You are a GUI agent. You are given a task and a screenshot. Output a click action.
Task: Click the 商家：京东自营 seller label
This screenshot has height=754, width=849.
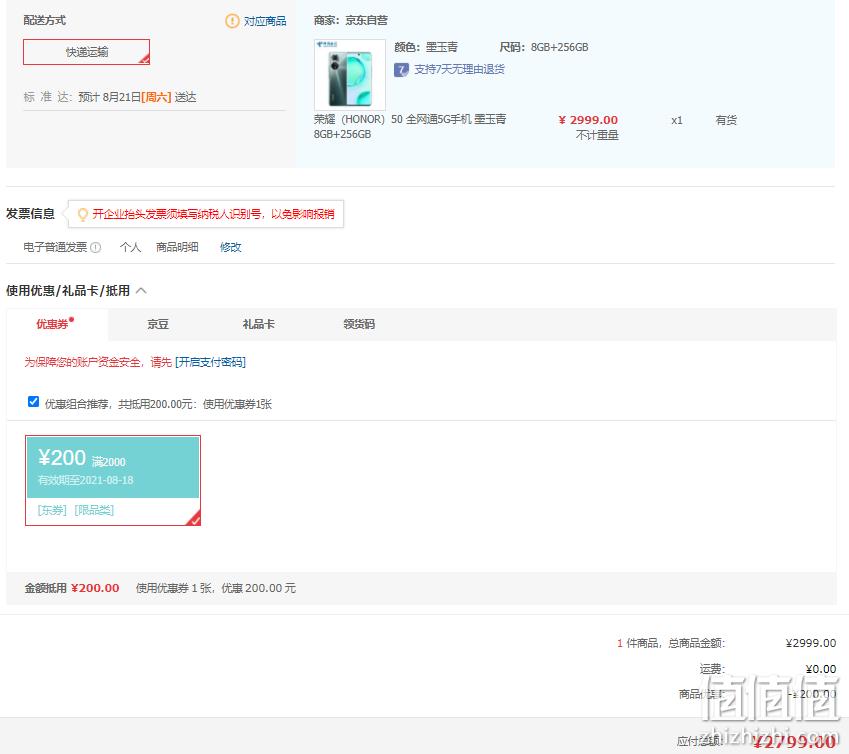point(351,21)
